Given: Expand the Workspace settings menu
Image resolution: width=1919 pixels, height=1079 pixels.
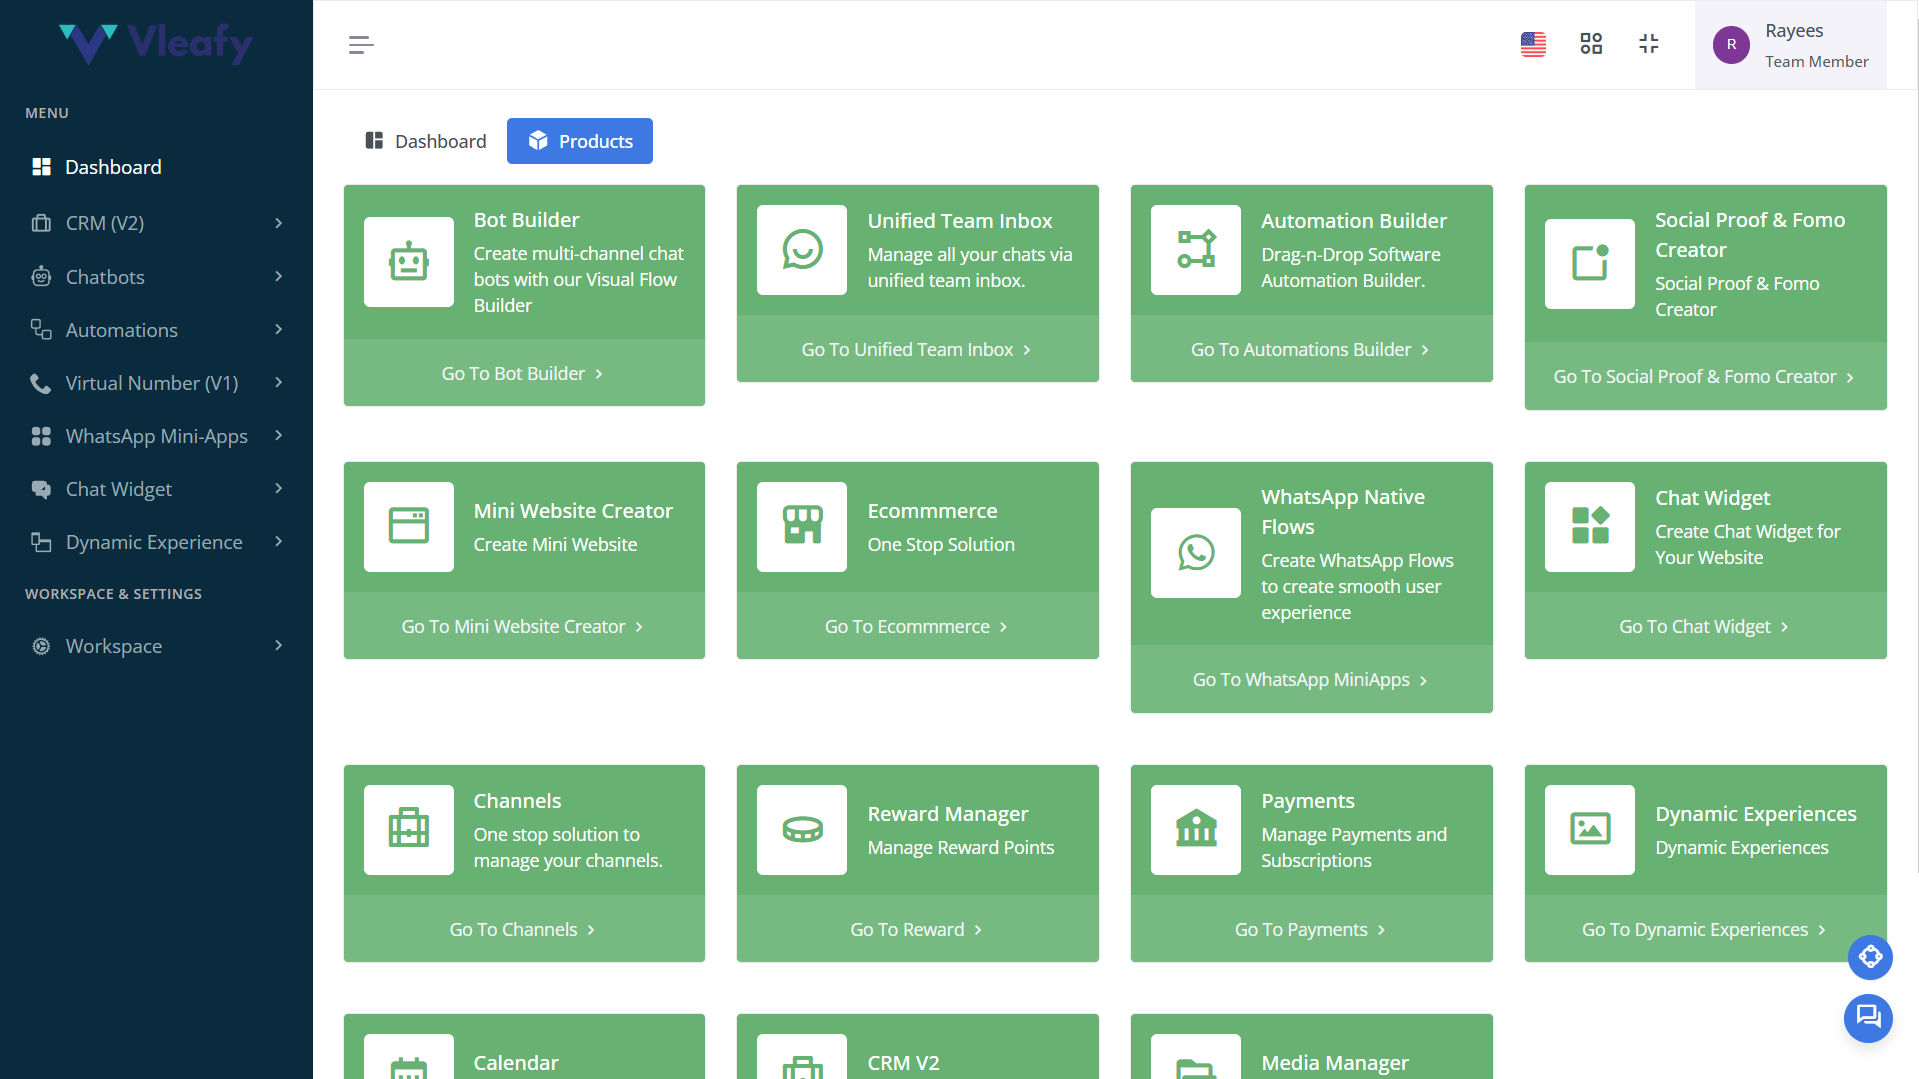Looking at the screenshot, I should (x=156, y=646).
